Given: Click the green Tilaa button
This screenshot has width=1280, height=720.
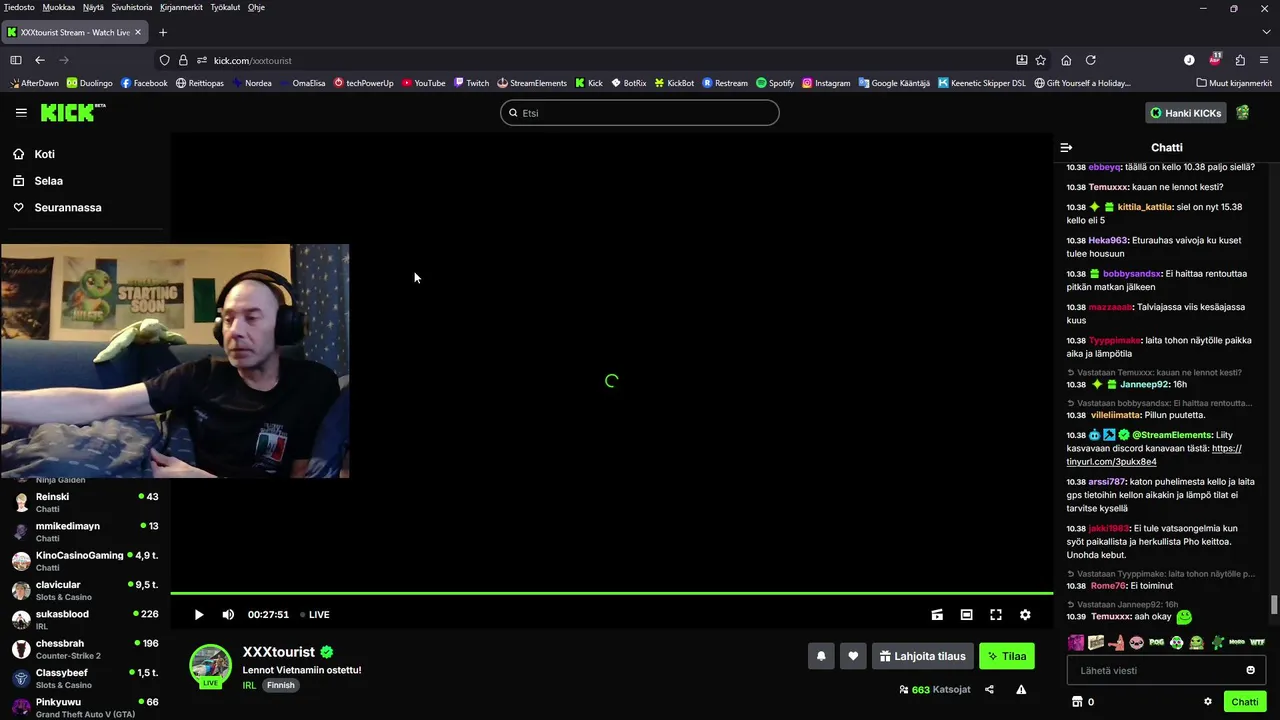Looking at the screenshot, I should click(x=1007, y=656).
